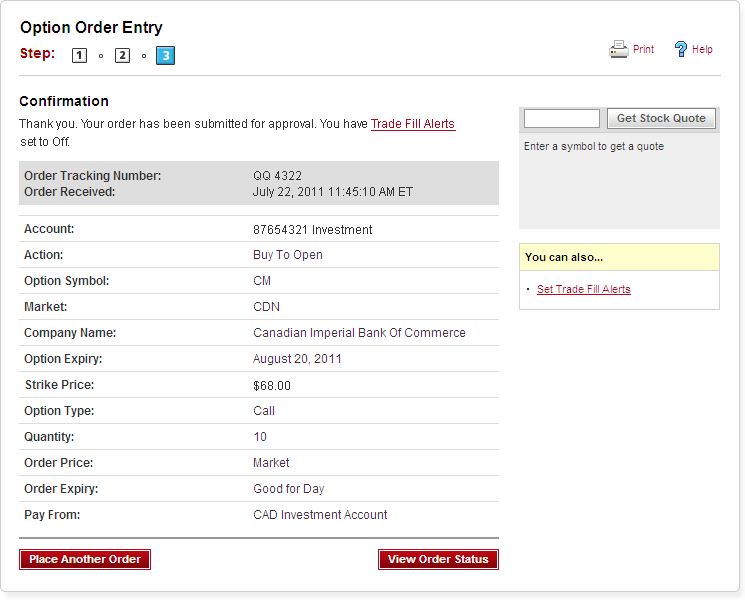
Task: Open Trade Fill Alerts link in confirmation text
Action: tap(413, 124)
